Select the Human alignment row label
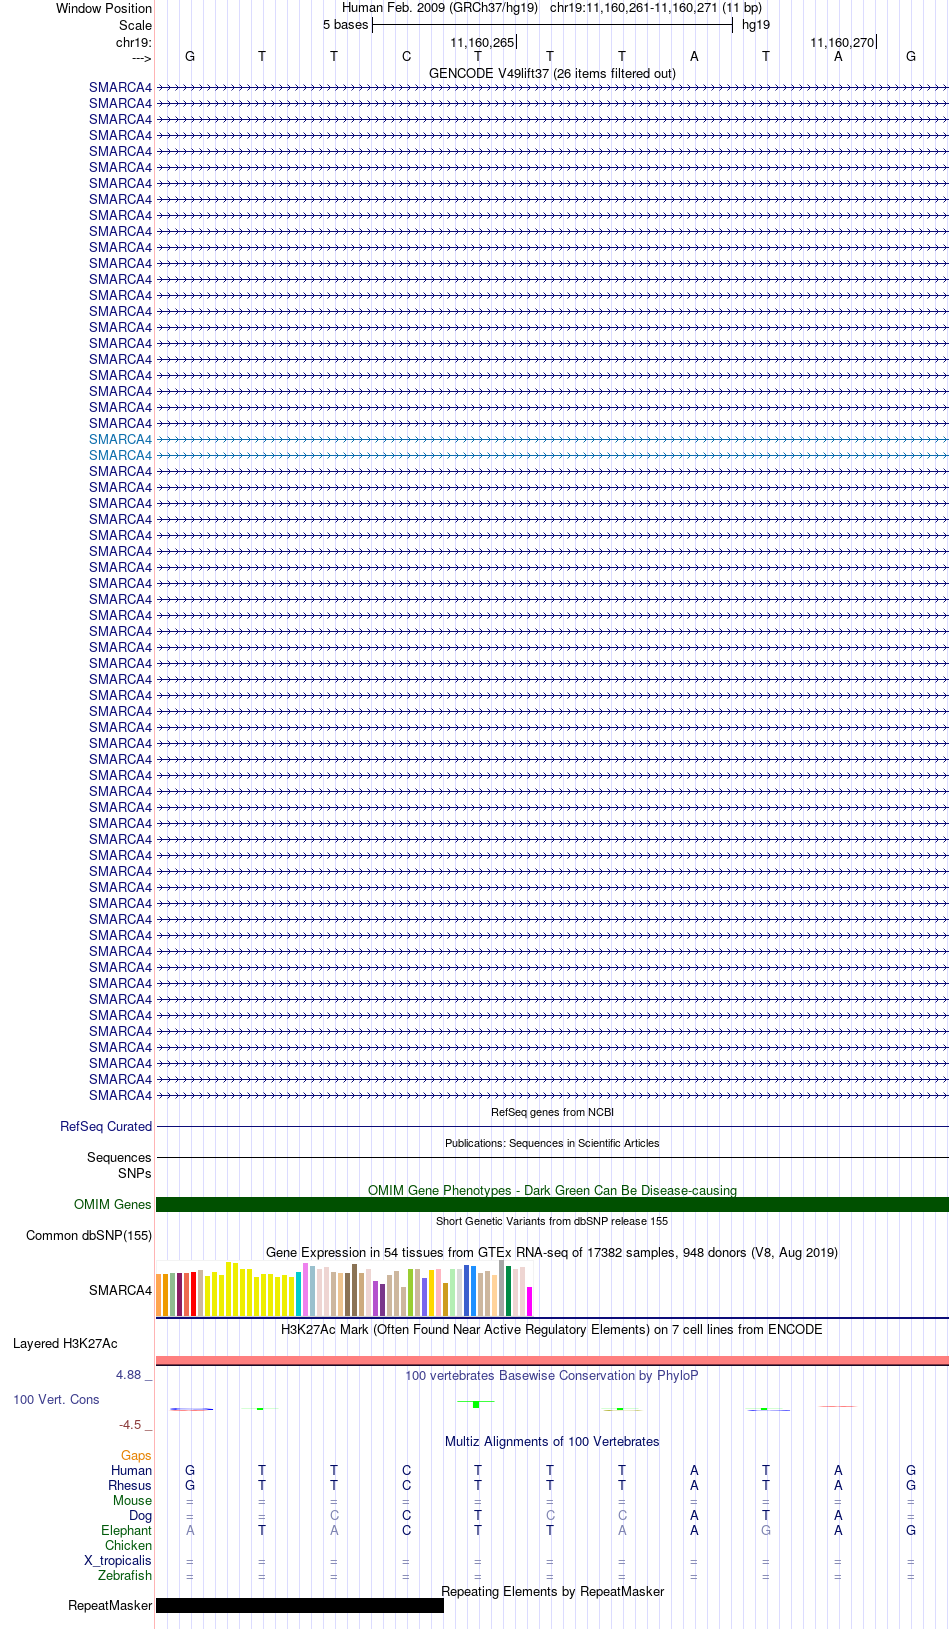The height and width of the screenshot is (1629, 950). 131,1470
